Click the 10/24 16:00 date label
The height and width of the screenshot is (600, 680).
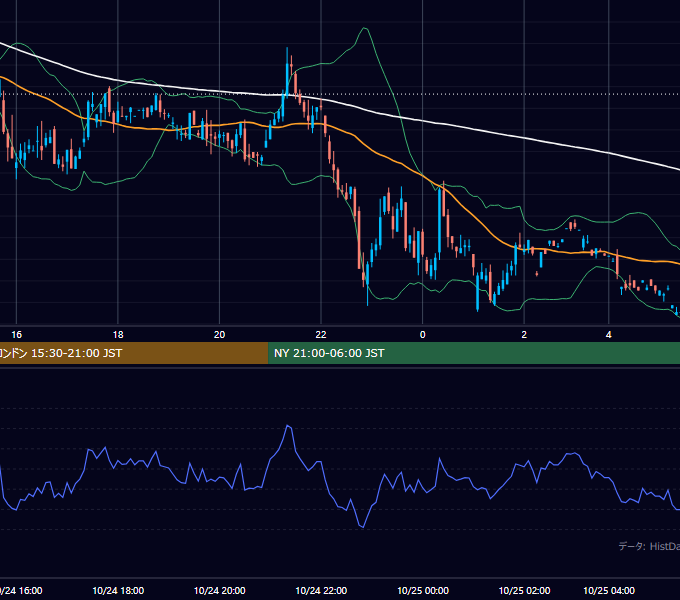(21, 590)
